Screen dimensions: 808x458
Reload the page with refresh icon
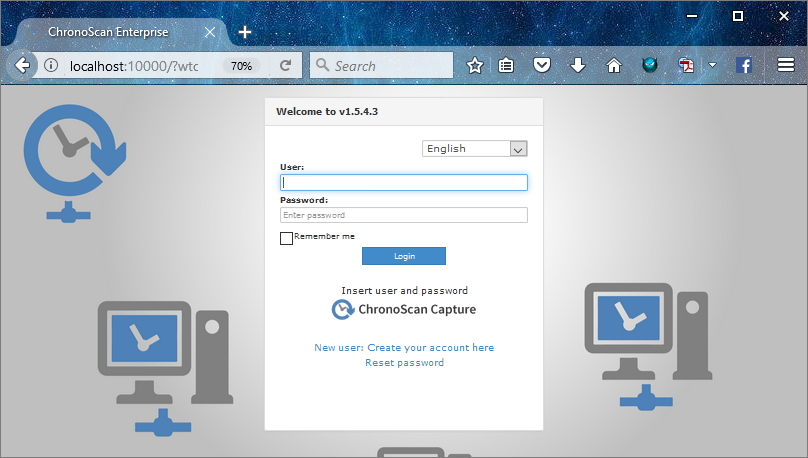pos(285,65)
